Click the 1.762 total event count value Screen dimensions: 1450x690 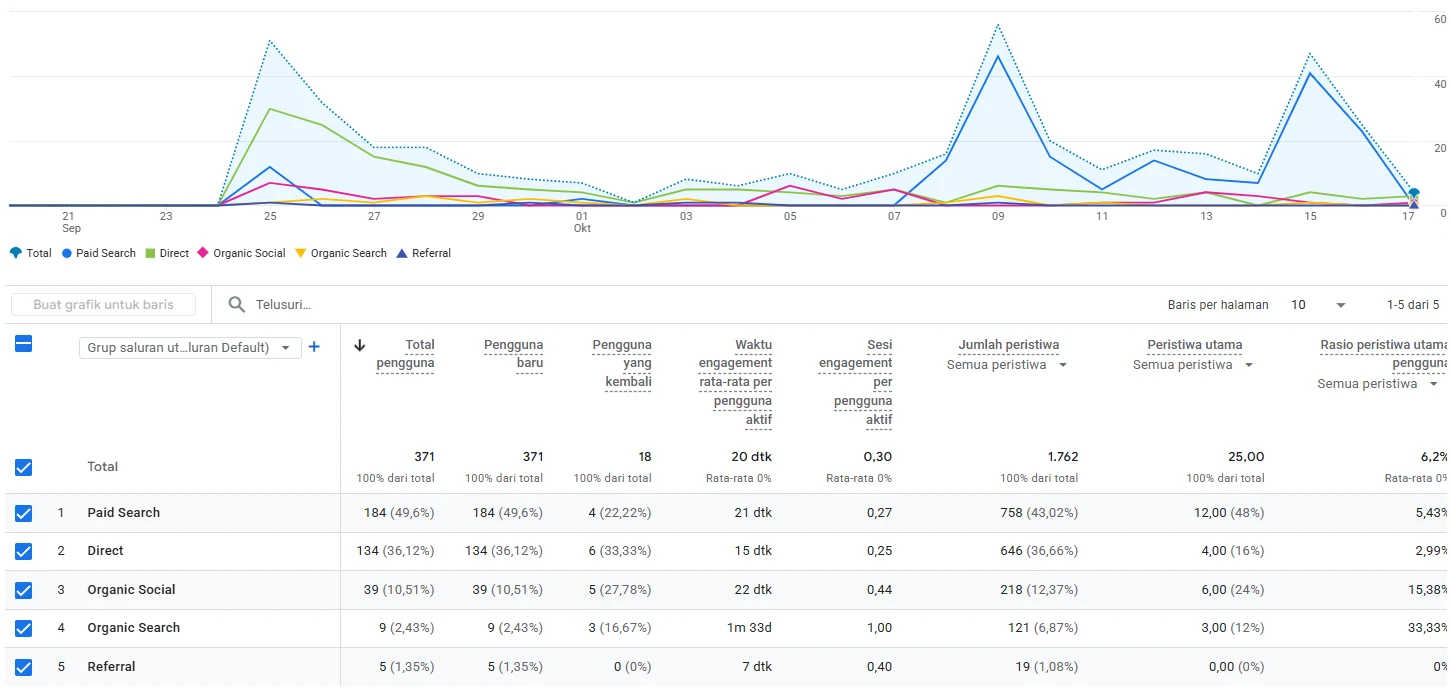1062,457
